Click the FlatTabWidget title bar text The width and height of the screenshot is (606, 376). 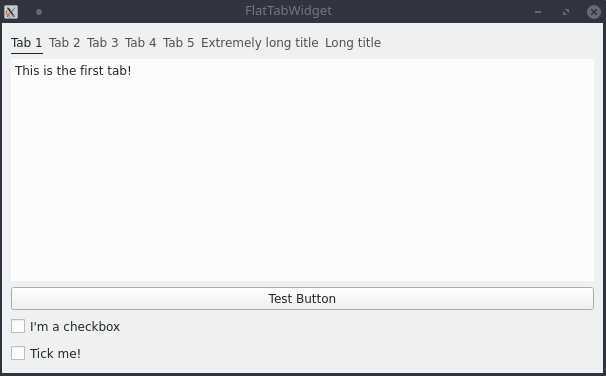tap(288, 11)
